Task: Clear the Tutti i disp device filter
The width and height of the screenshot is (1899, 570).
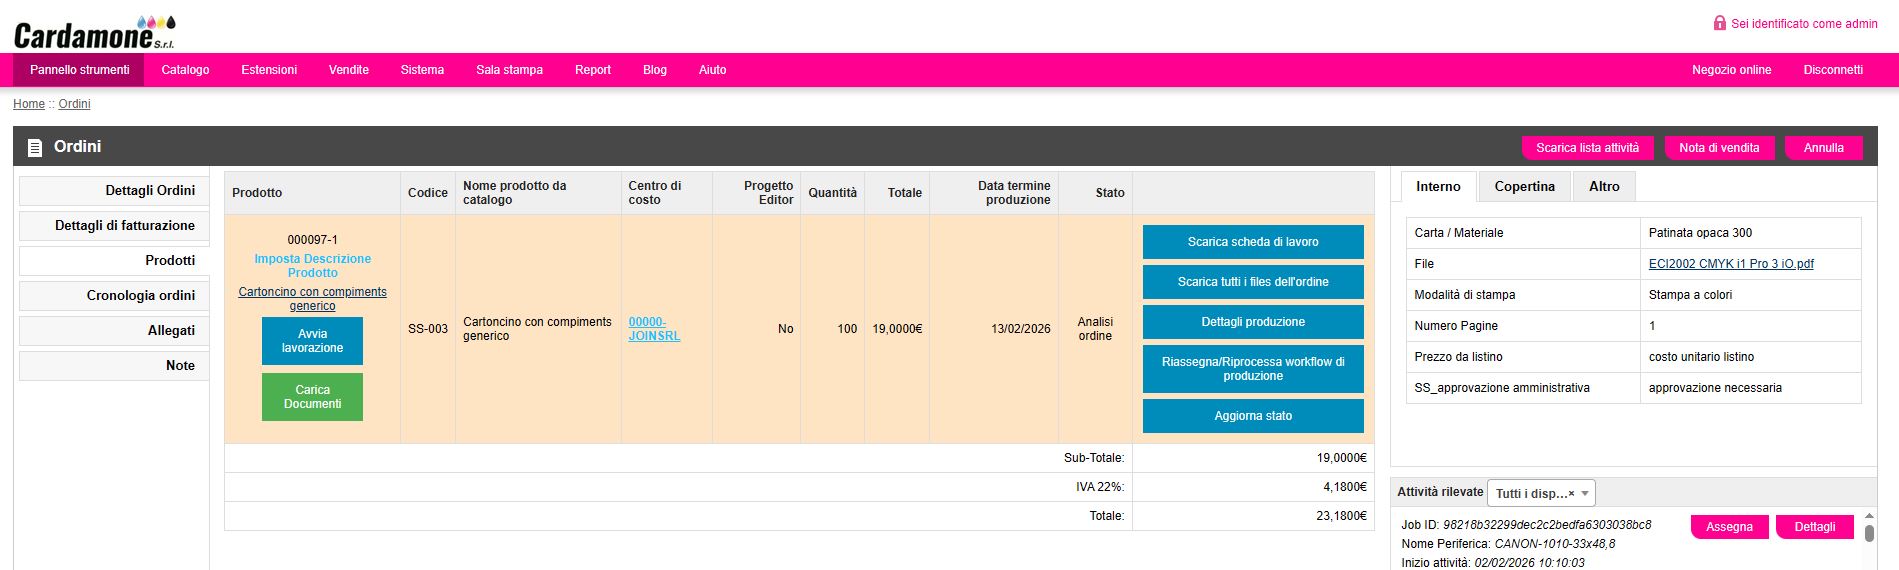Action: [1571, 493]
